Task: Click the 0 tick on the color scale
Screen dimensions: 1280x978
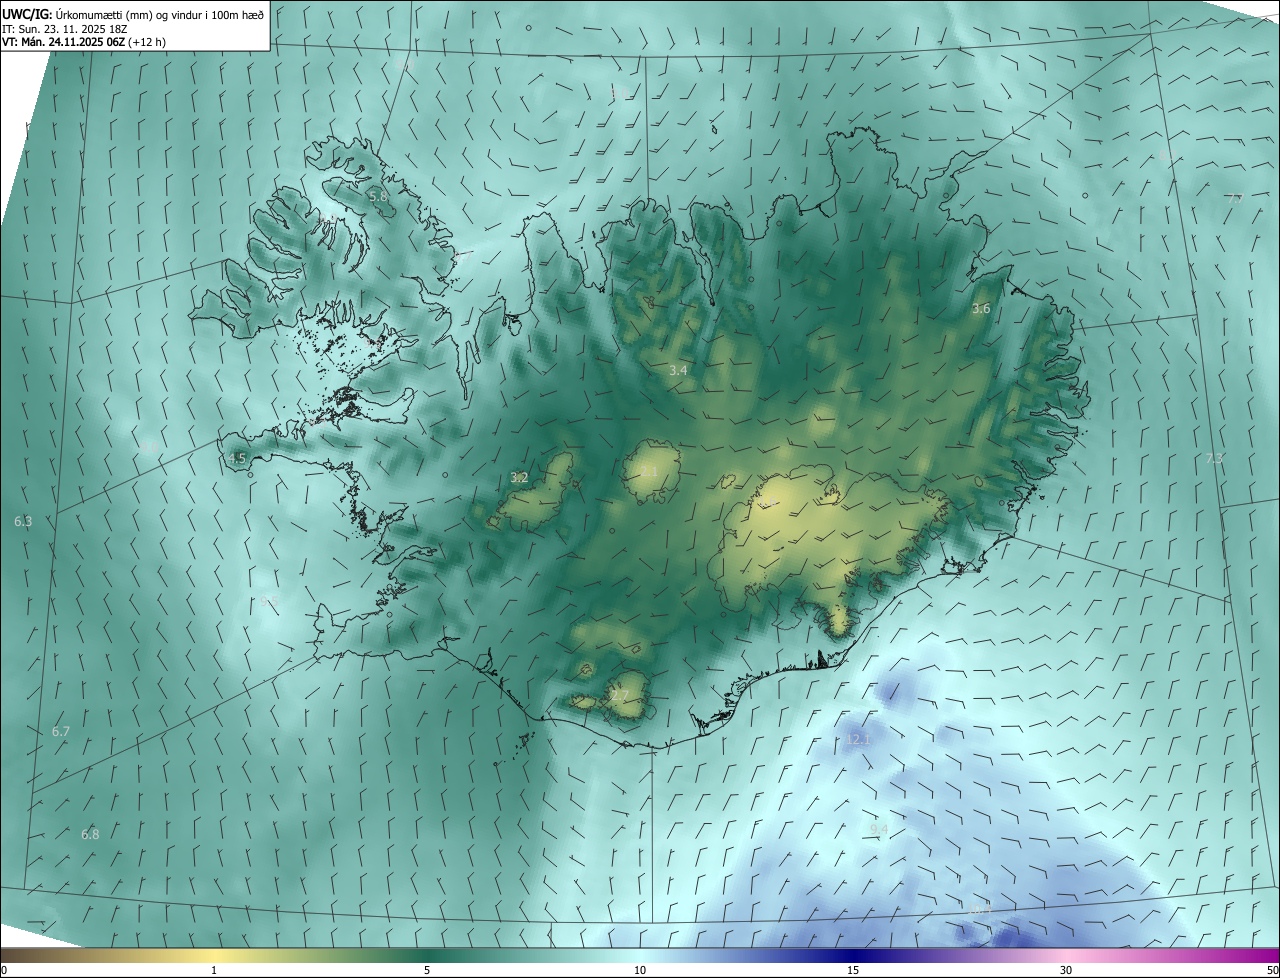Action: (x=3, y=970)
